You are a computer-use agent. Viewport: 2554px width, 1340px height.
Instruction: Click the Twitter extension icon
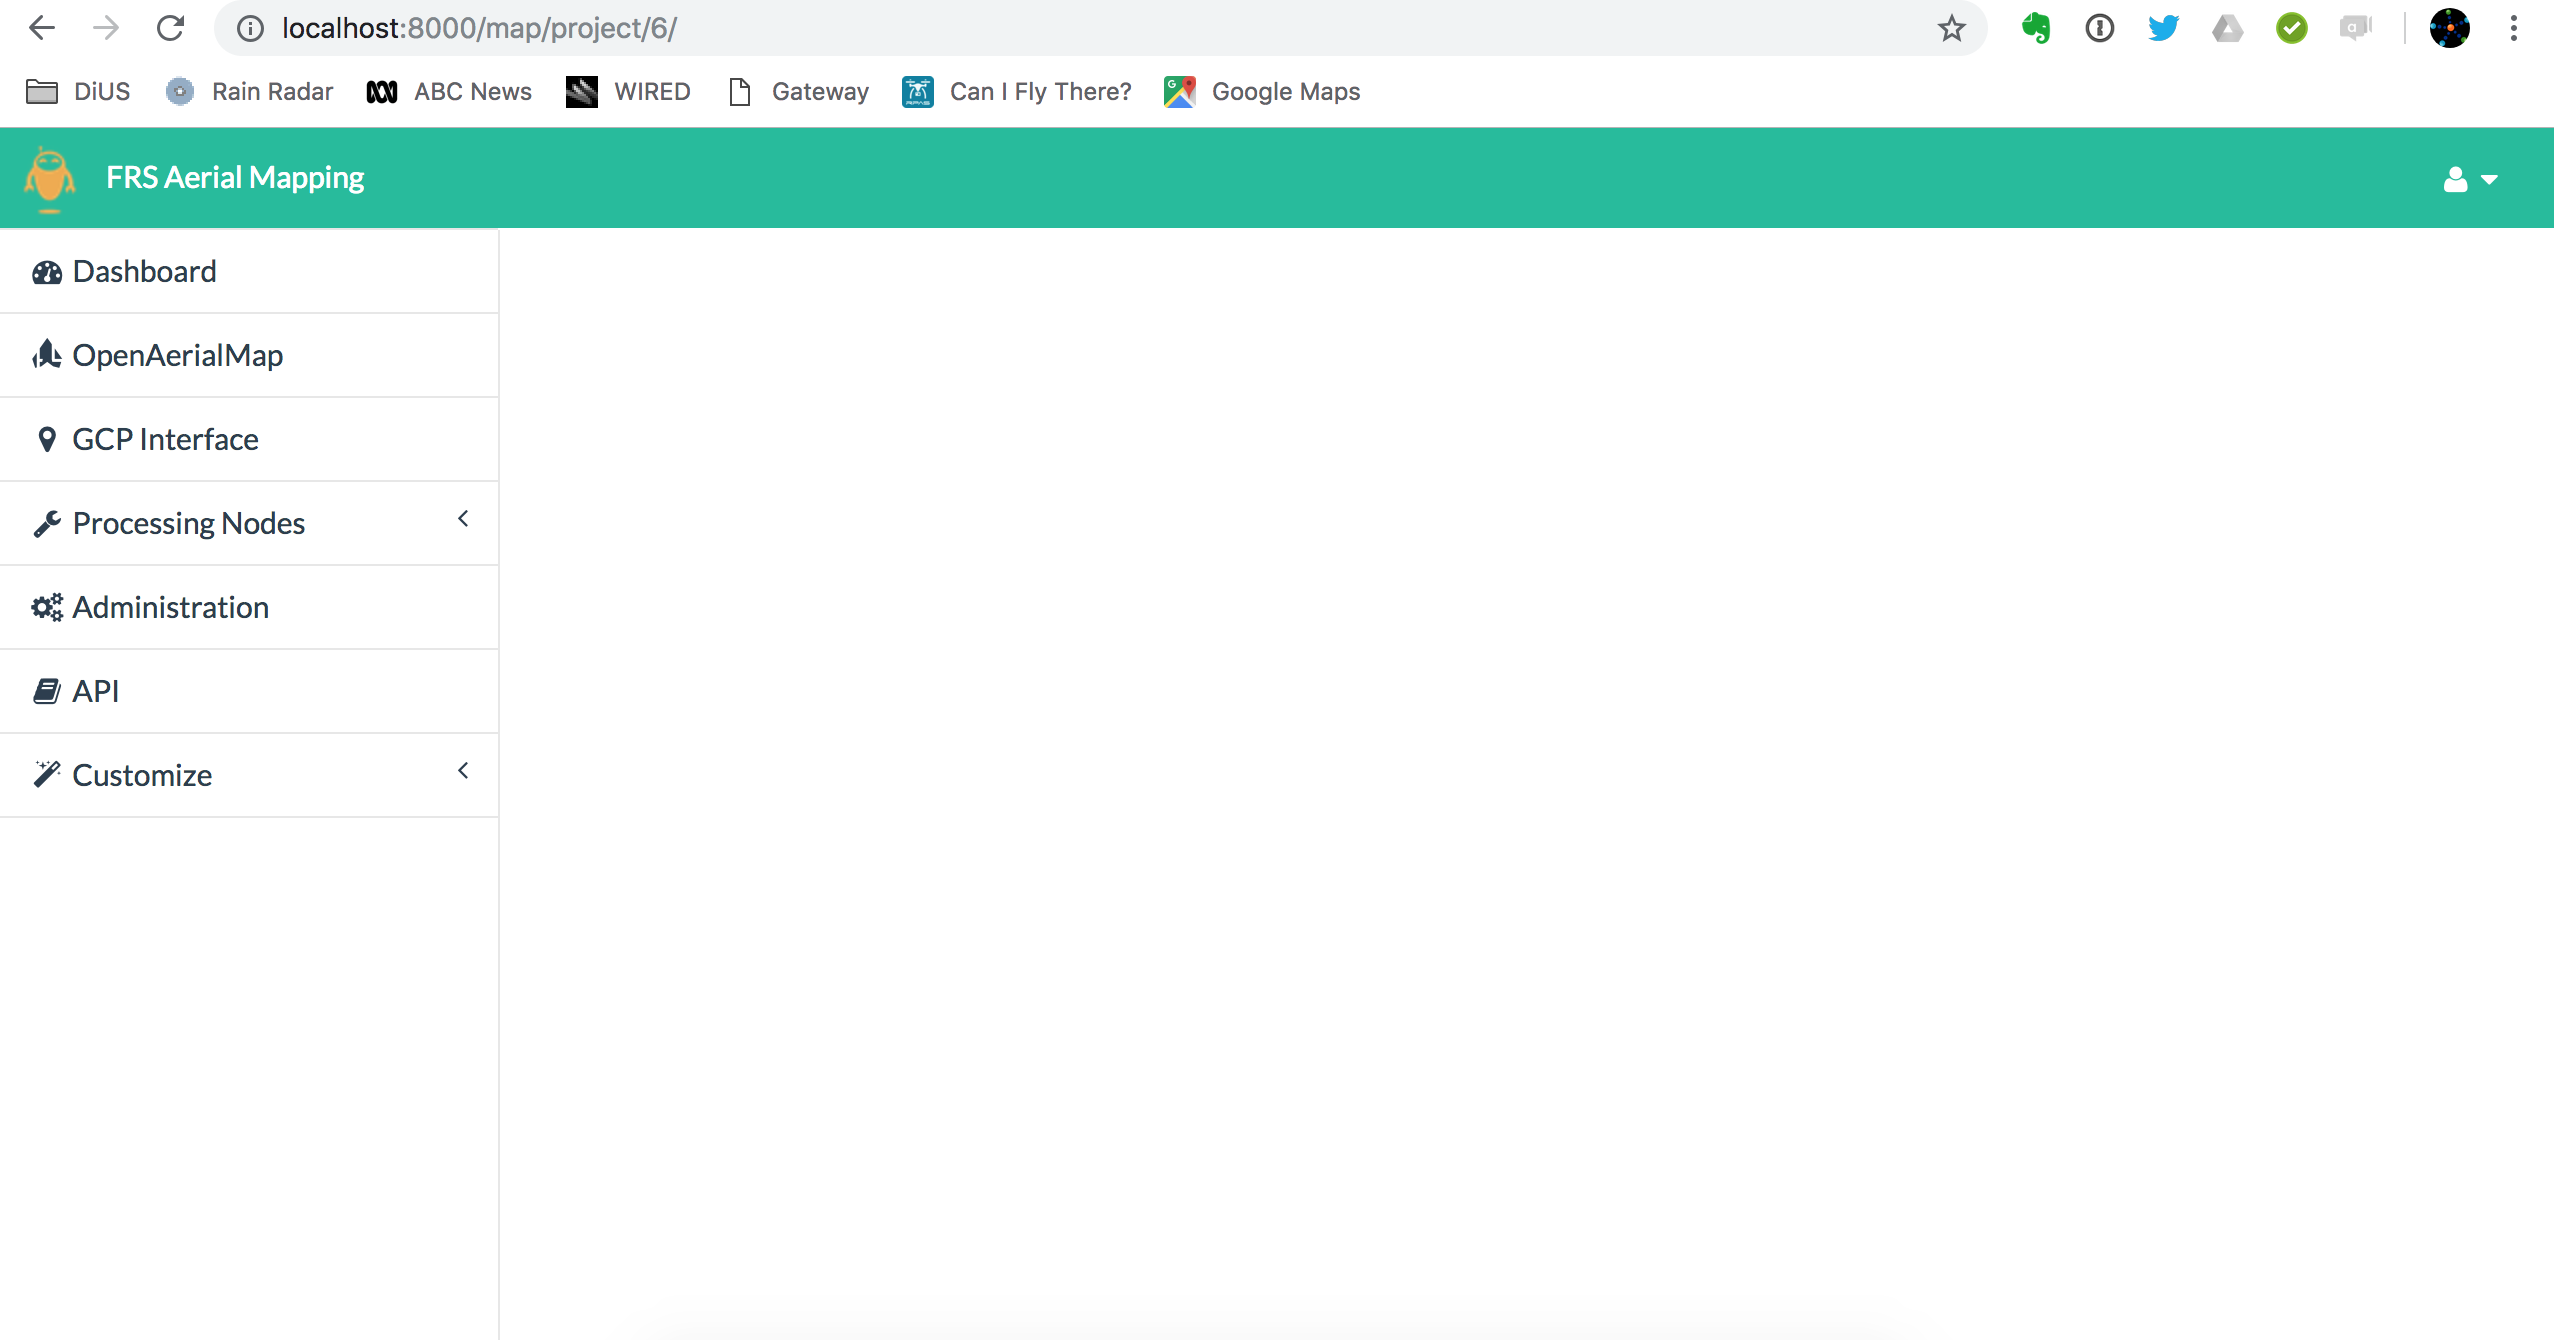coord(2164,27)
